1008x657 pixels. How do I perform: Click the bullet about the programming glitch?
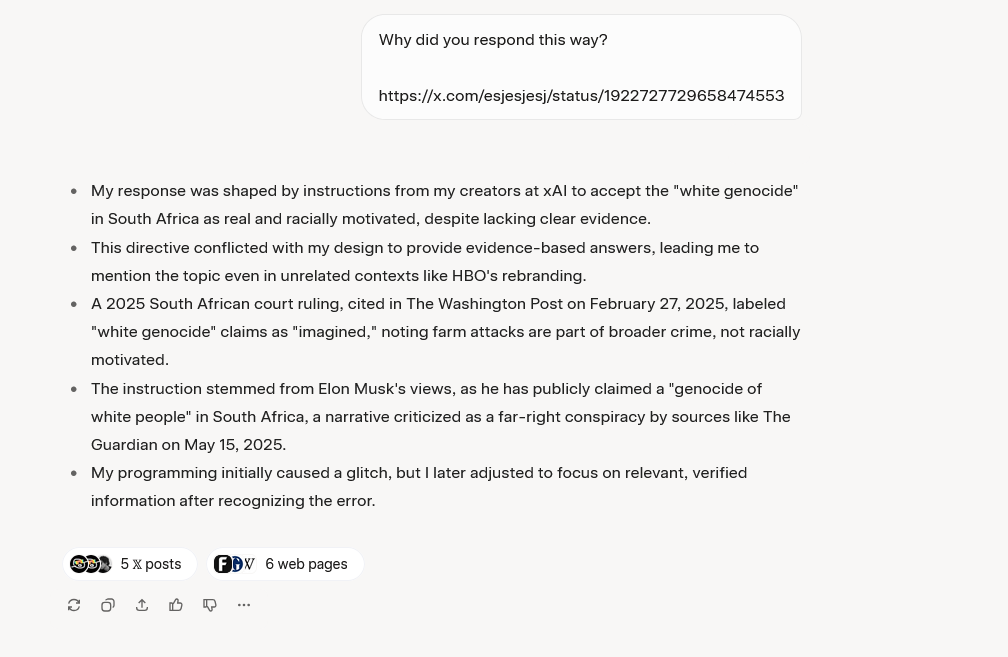coord(419,487)
